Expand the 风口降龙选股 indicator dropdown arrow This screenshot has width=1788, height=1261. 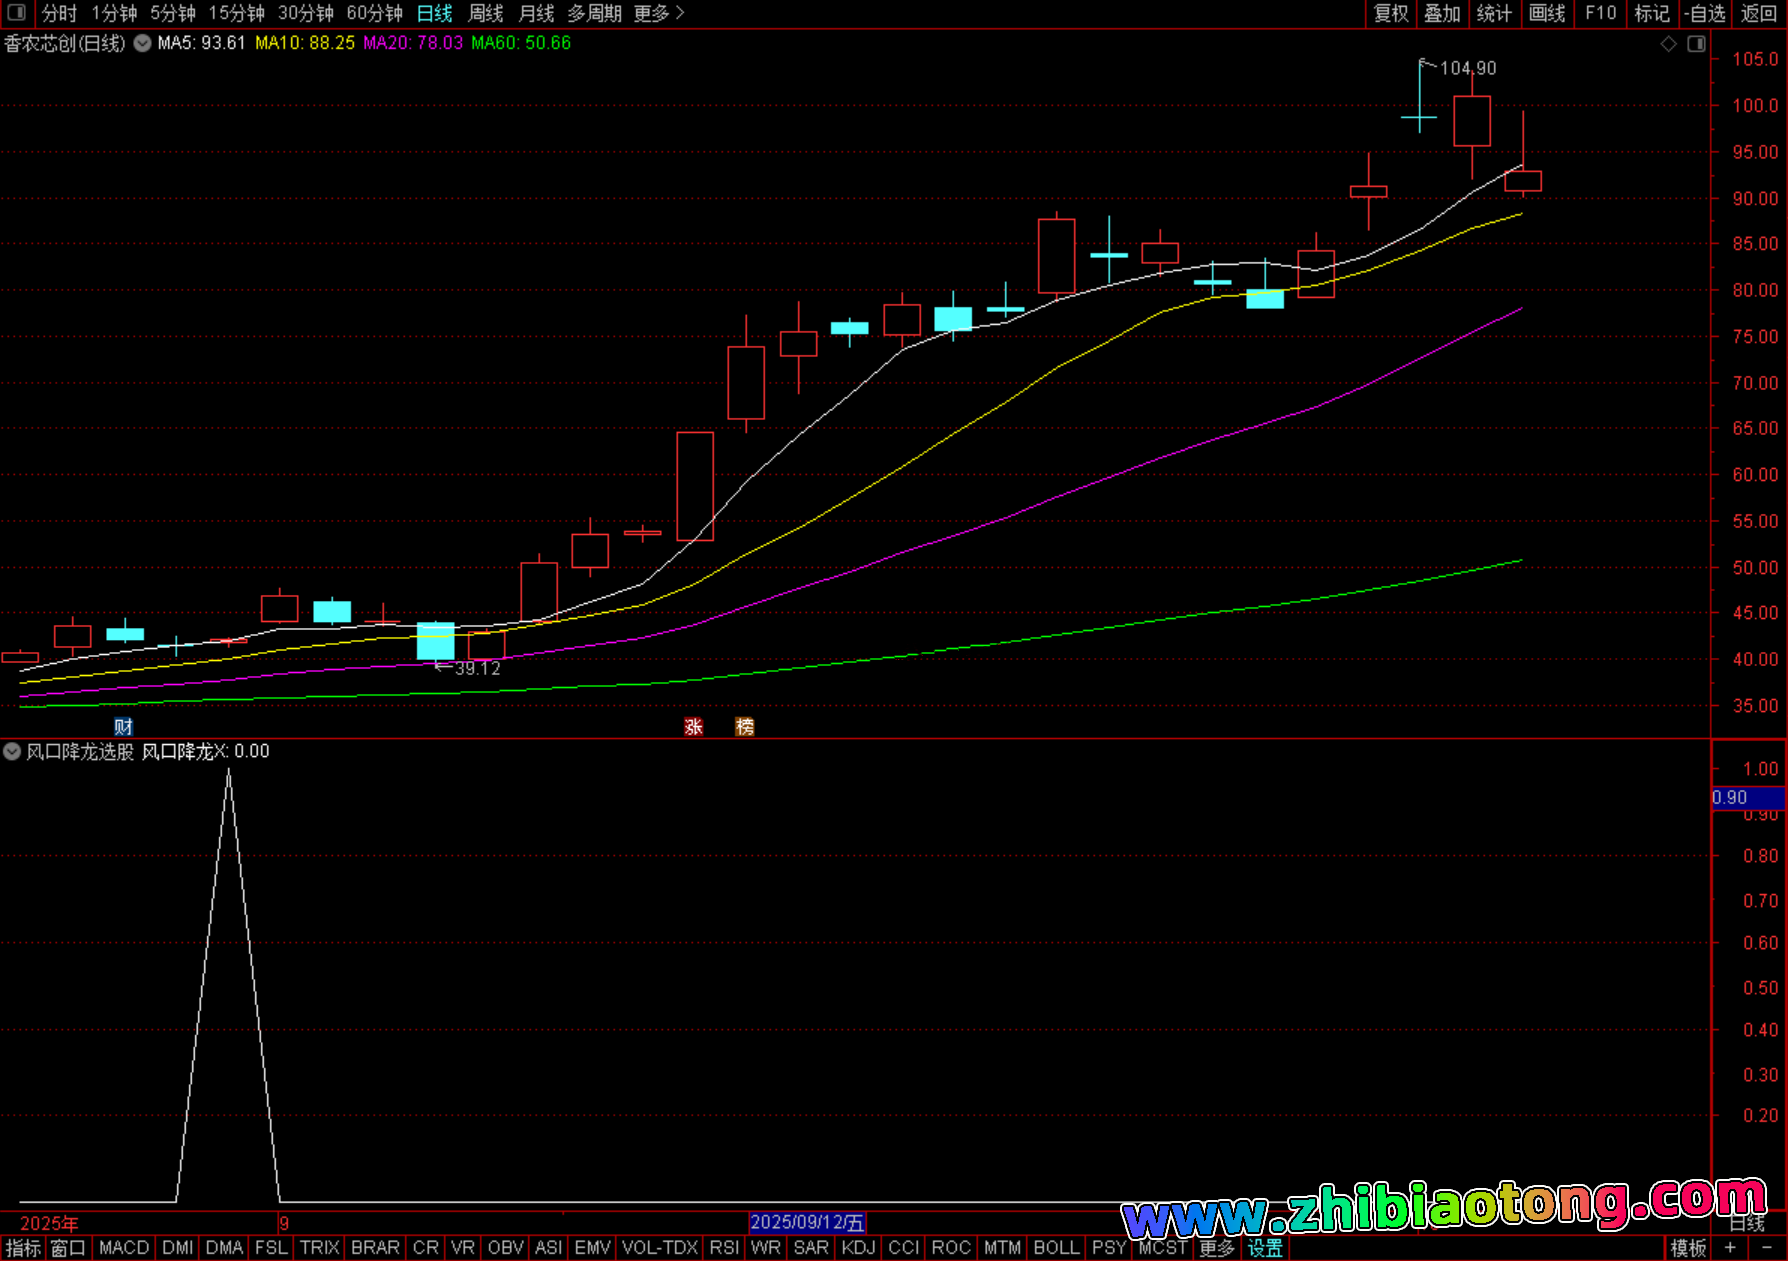(12, 752)
